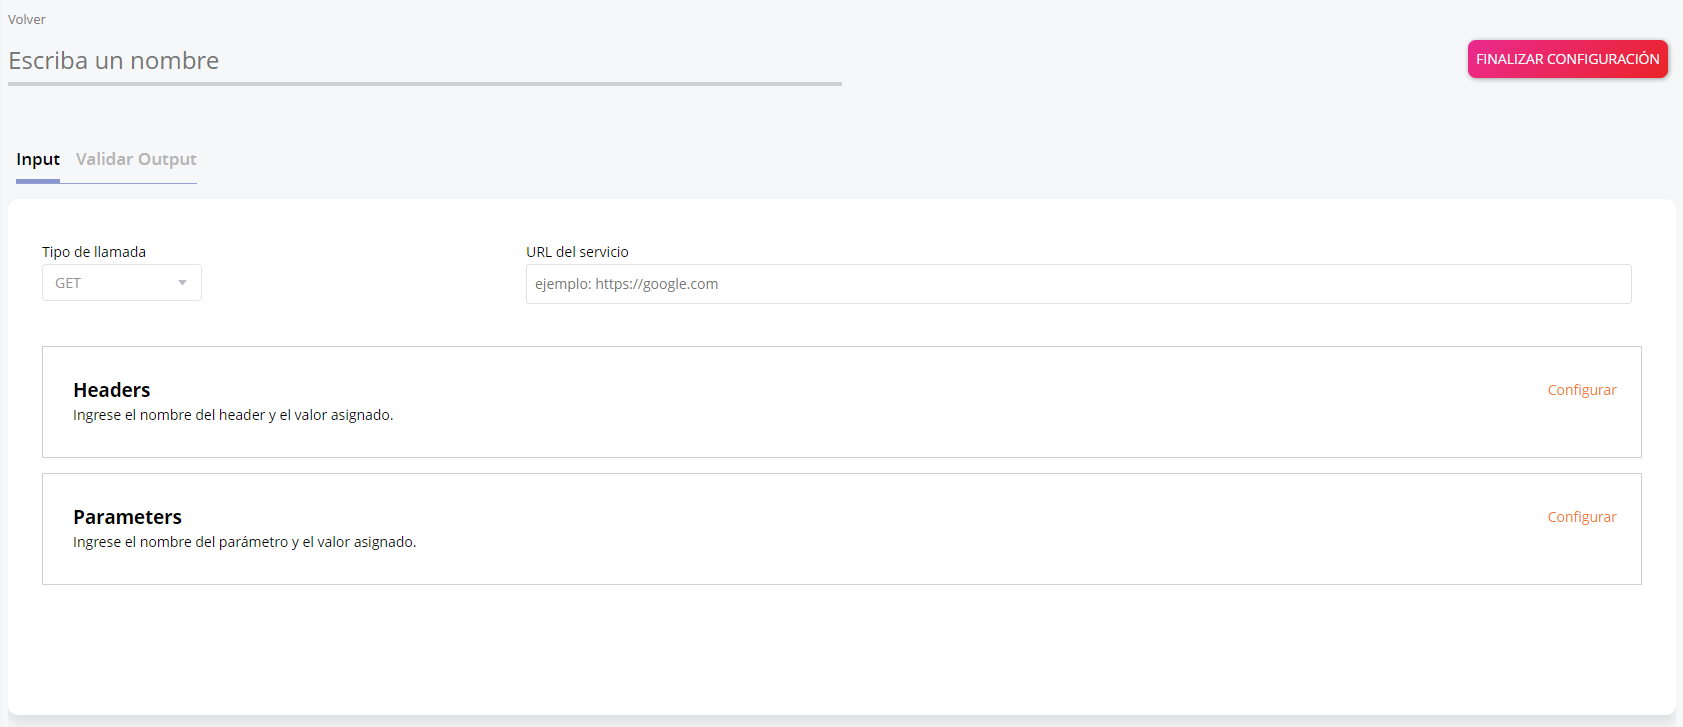
Task: Click Configurar in the Parameters section
Action: point(1581,517)
